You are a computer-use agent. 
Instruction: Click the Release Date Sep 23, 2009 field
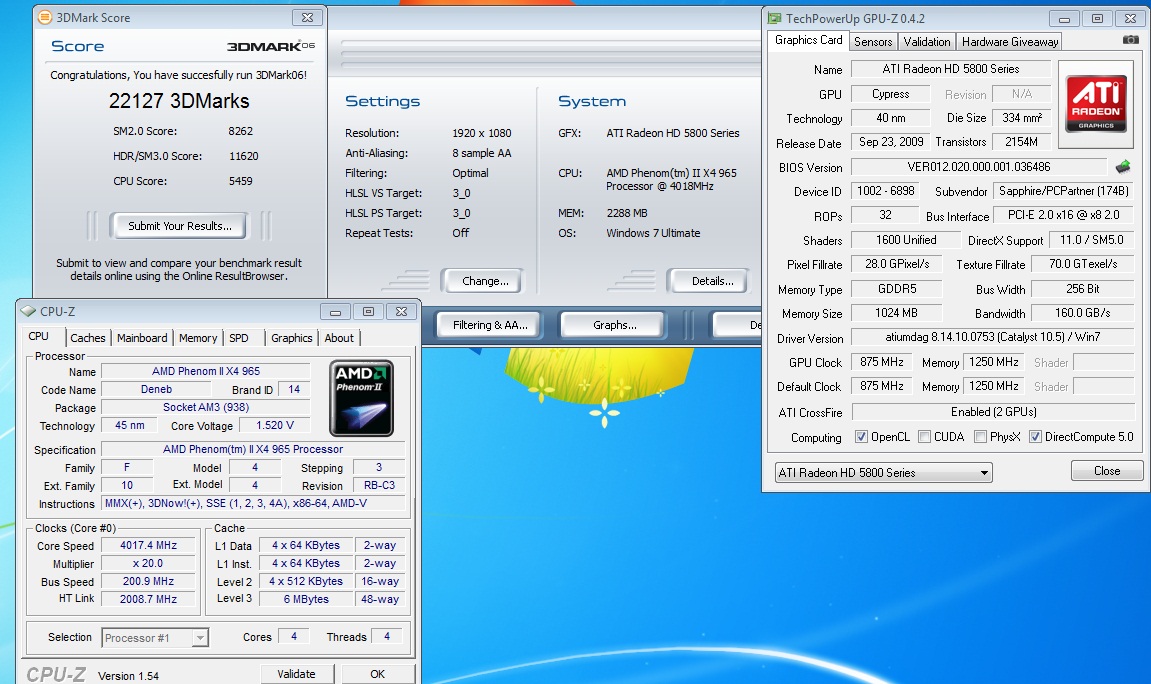pos(891,142)
